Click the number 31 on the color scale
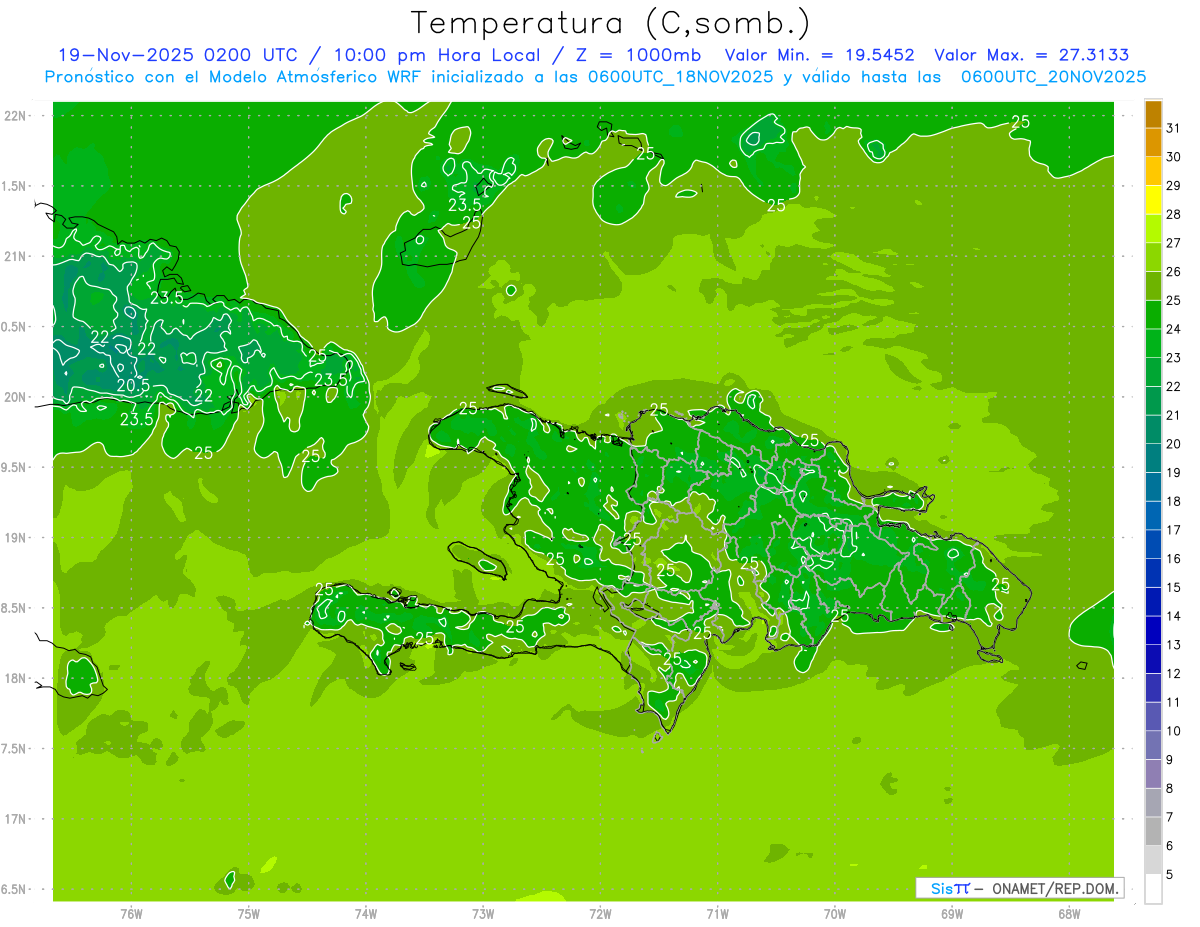Screen dimensions: 1200x927 (x=1174, y=128)
